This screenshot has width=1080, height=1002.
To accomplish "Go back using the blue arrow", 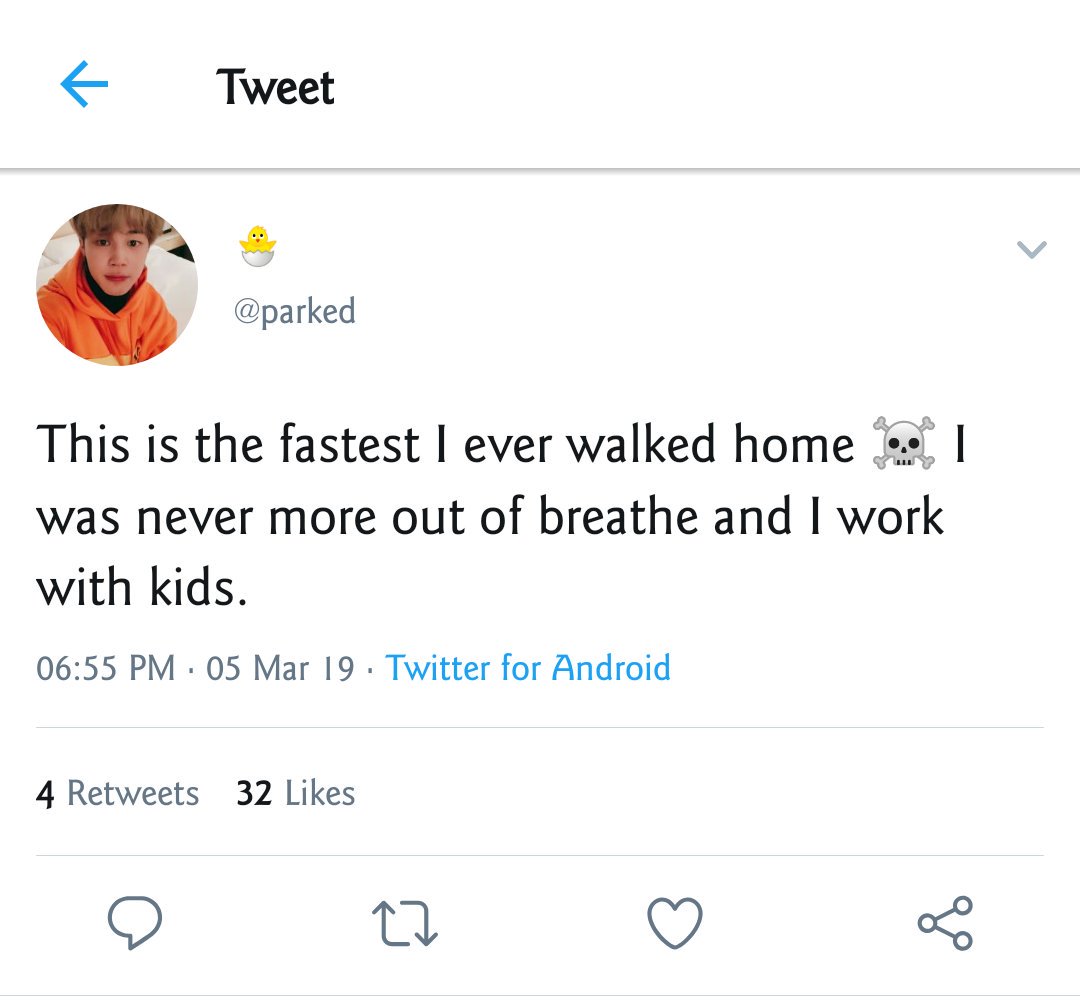I will pyautogui.click(x=84, y=84).
